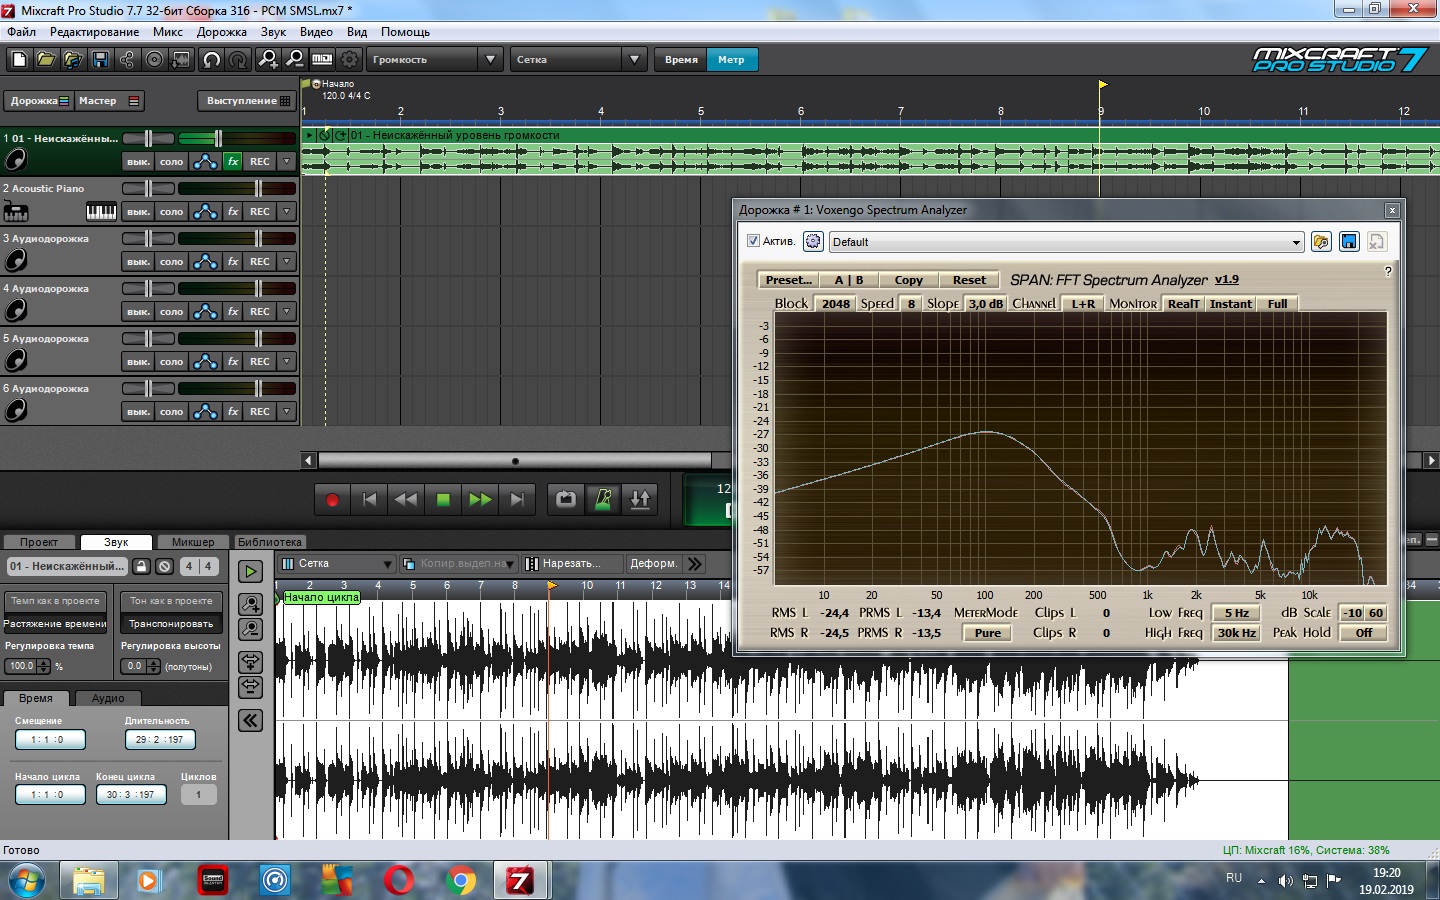Toggle the Актив. checkbox in plugin window
Image resolution: width=1440 pixels, height=900 pixels.
[x=753, y=241]
